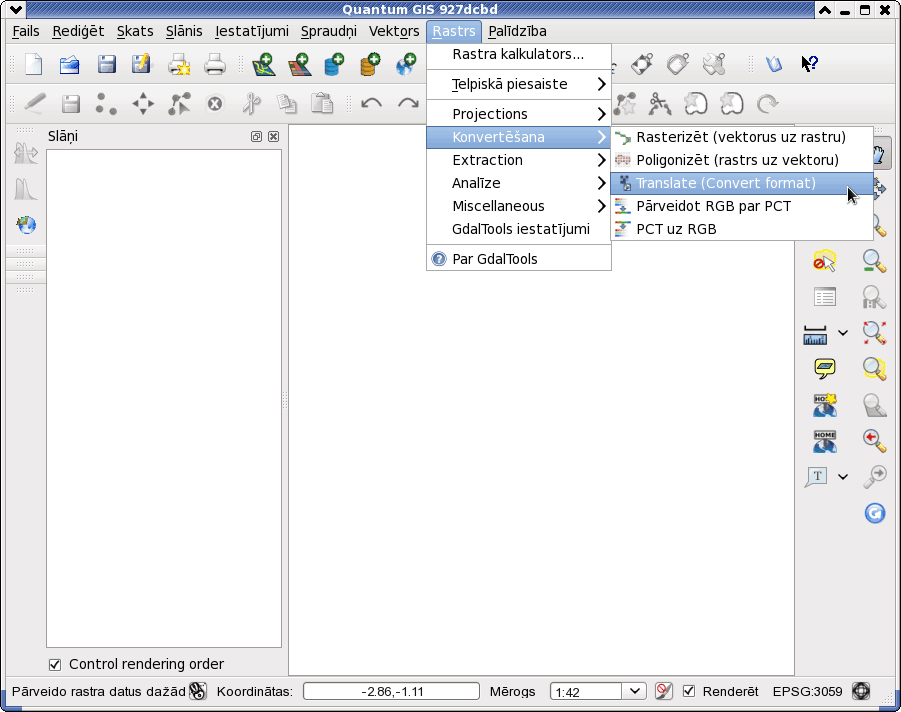Open Par GdalTools about entry
The width and height of the screenshot is (901, 712).
(x=518, y=259)
